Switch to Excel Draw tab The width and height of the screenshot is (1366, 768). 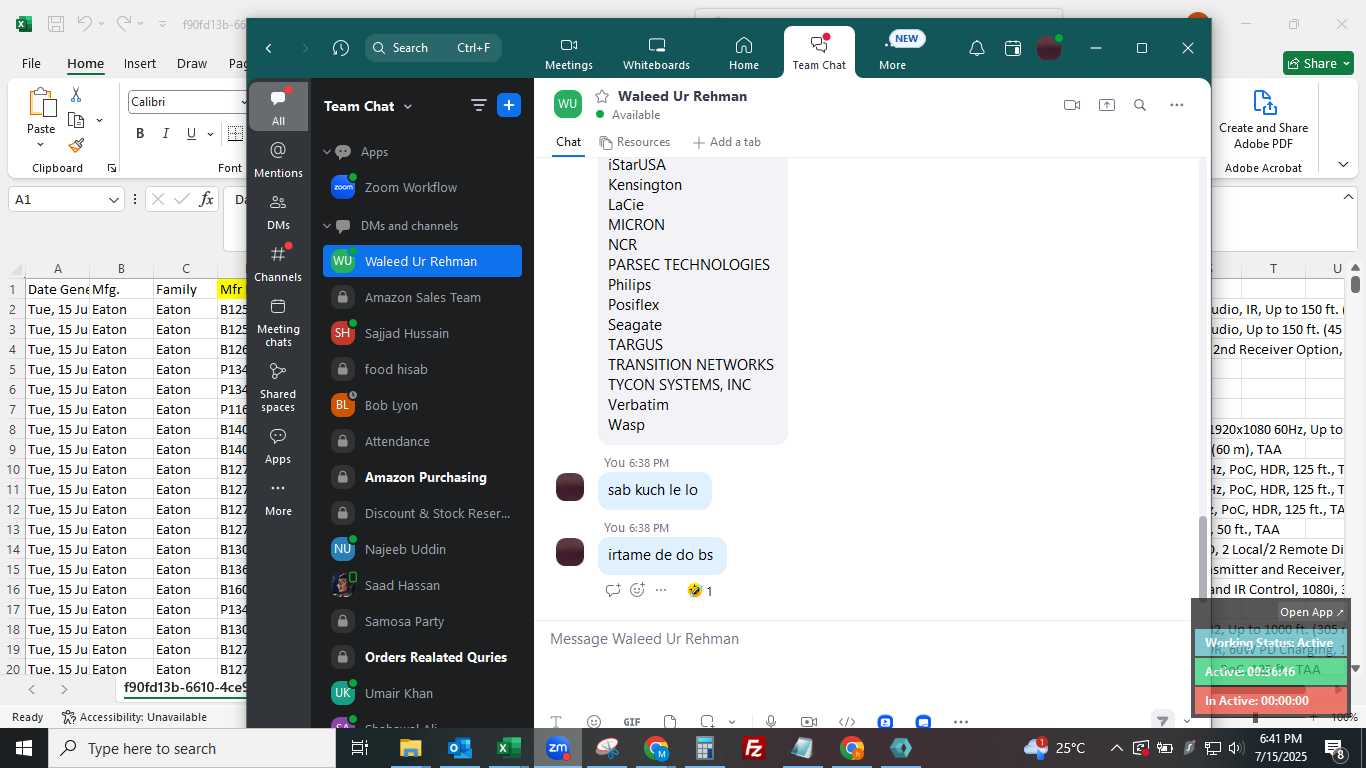point(192,63)
